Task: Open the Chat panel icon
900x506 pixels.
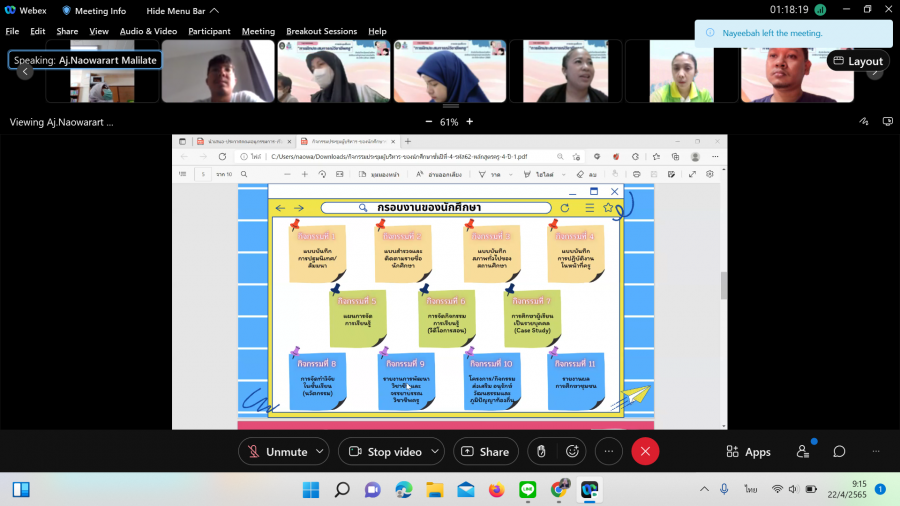Action: pyautogui.click(x=839, y=452)
